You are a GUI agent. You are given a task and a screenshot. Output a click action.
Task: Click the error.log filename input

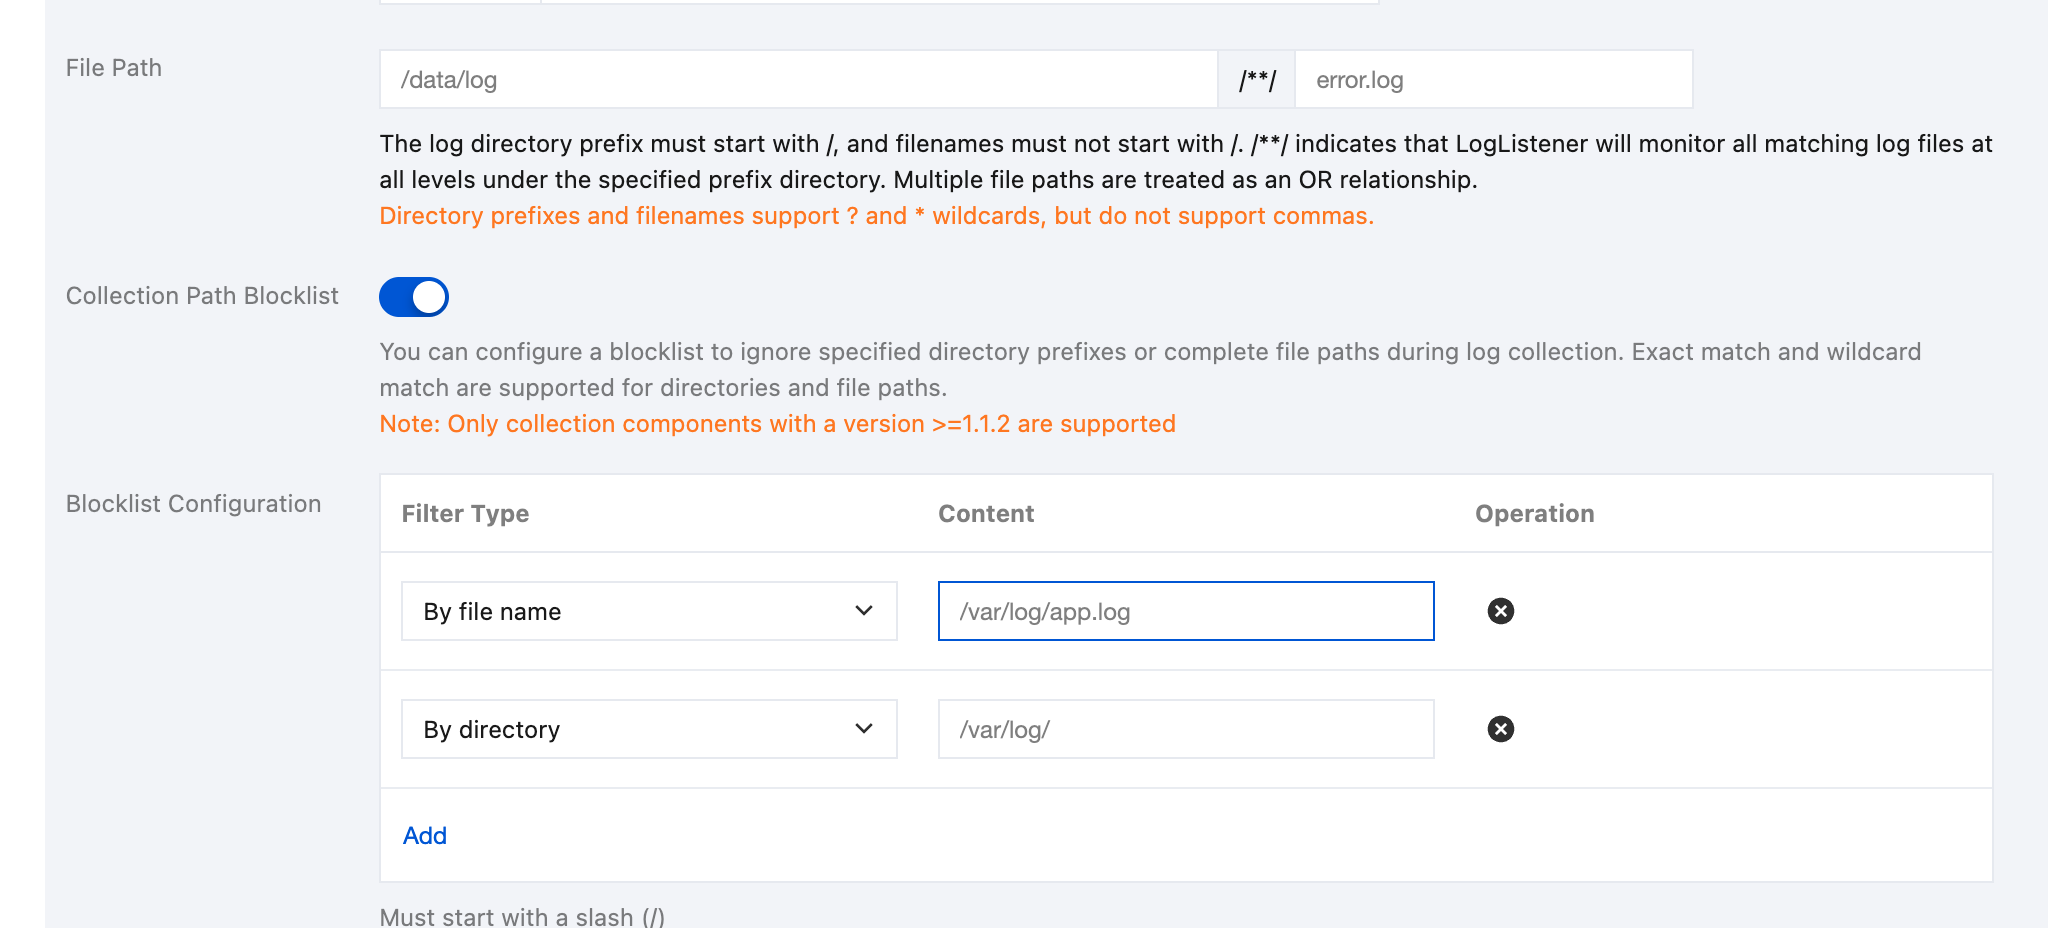tap(1492, 80)
